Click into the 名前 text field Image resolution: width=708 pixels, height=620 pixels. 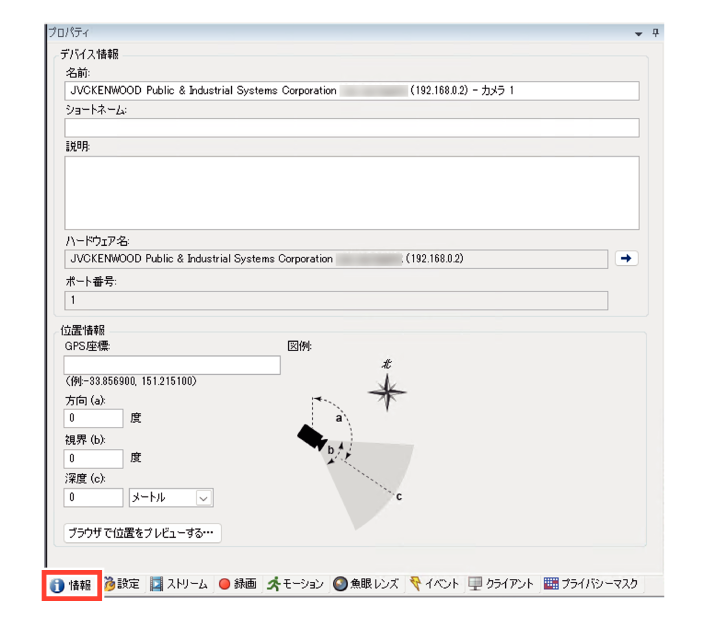pos(351,91)
